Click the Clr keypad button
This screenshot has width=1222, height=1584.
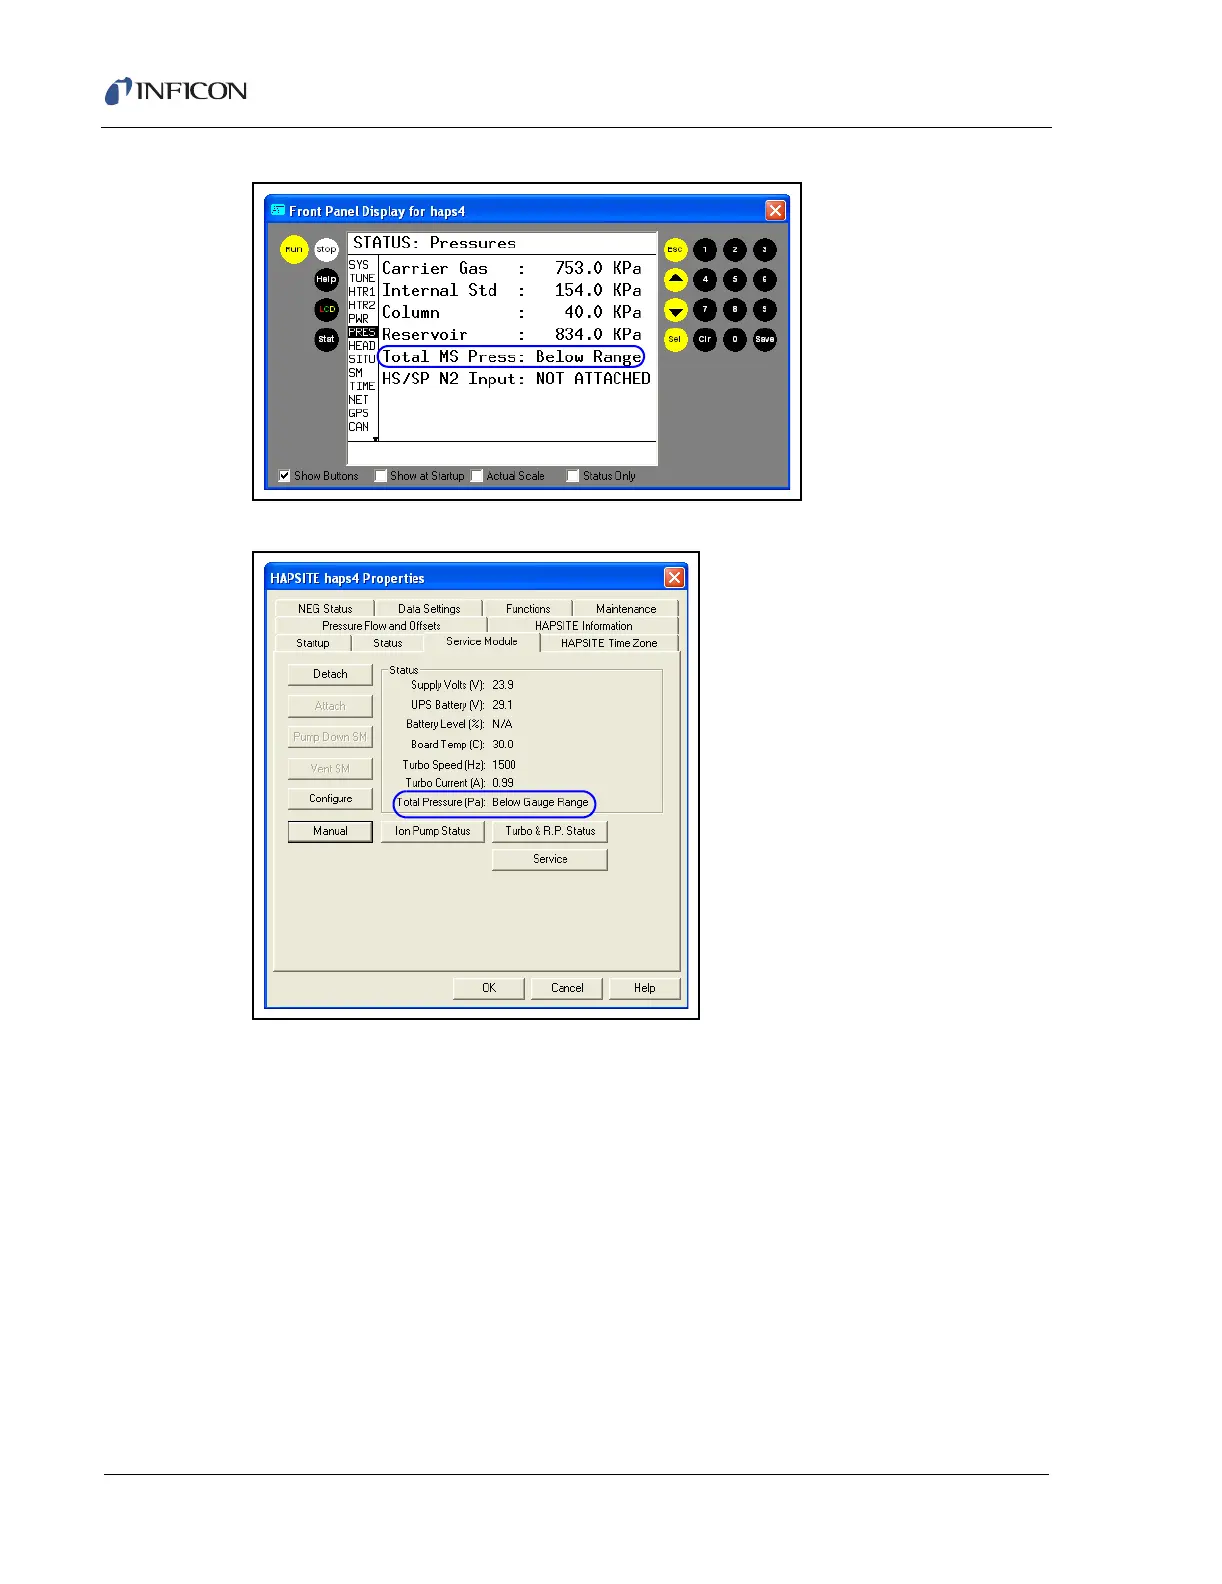tap(705, 339)
